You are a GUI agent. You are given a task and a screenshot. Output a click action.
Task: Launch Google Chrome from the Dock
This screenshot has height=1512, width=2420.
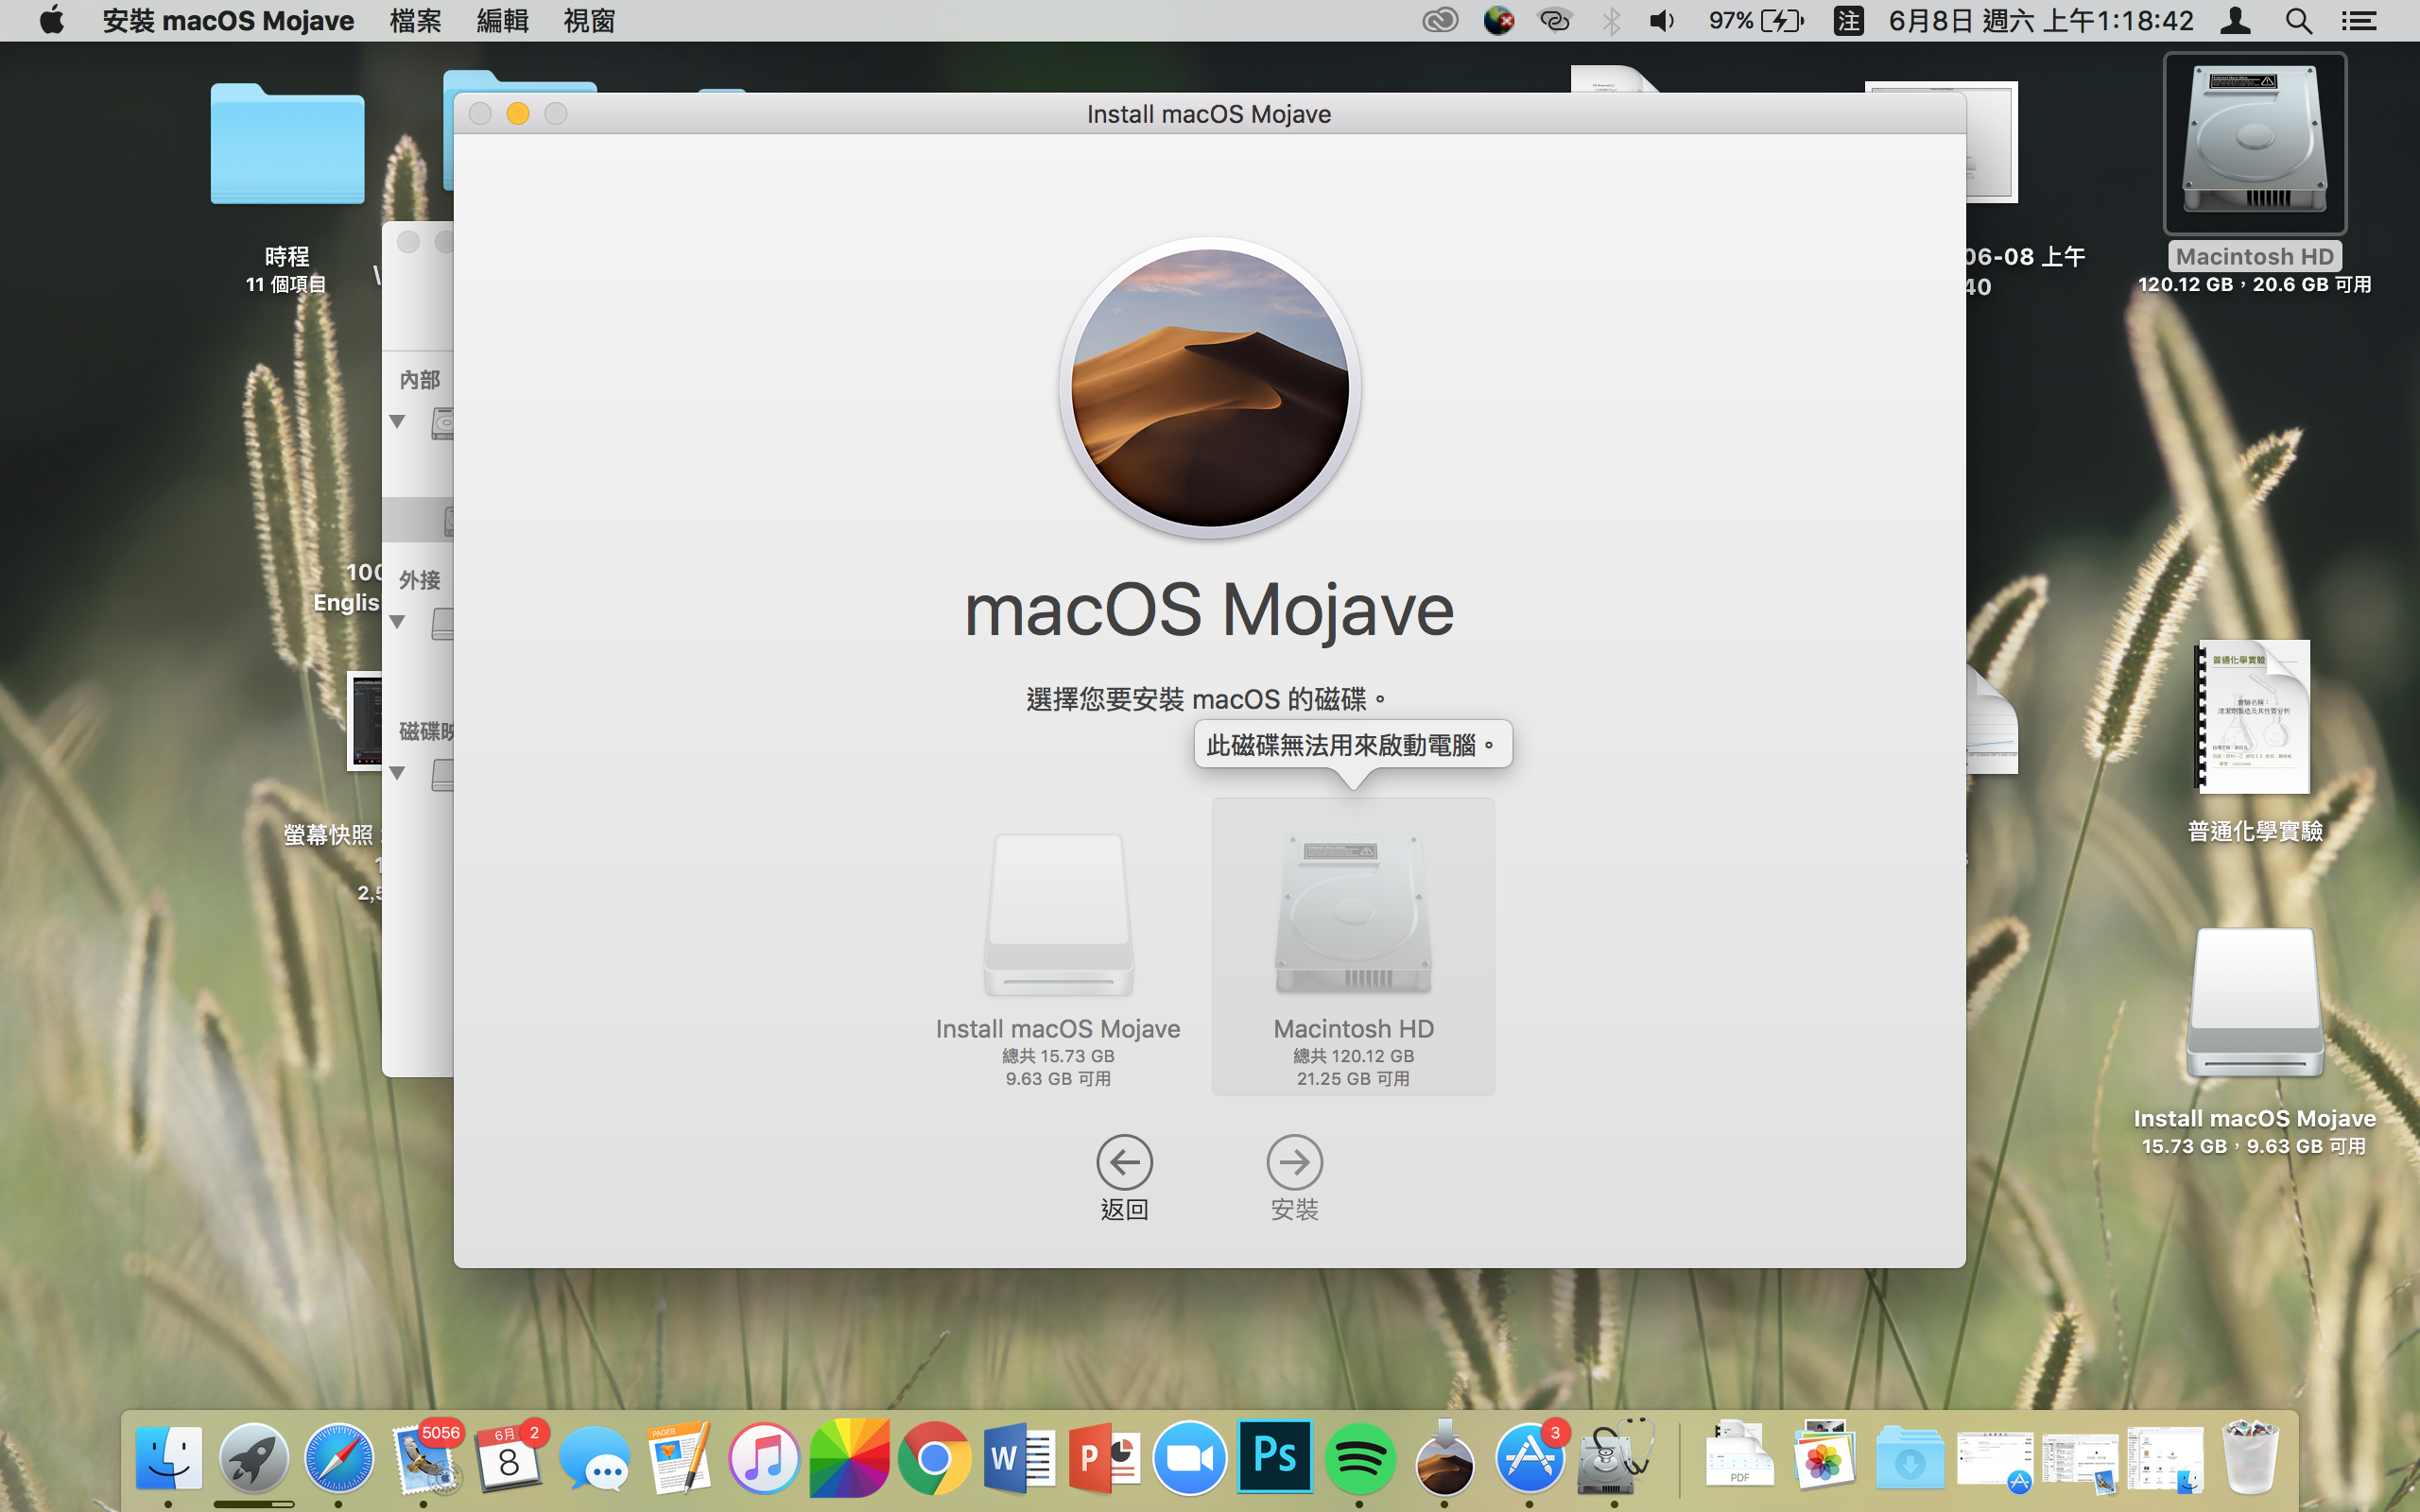(x=934, y=1459)
